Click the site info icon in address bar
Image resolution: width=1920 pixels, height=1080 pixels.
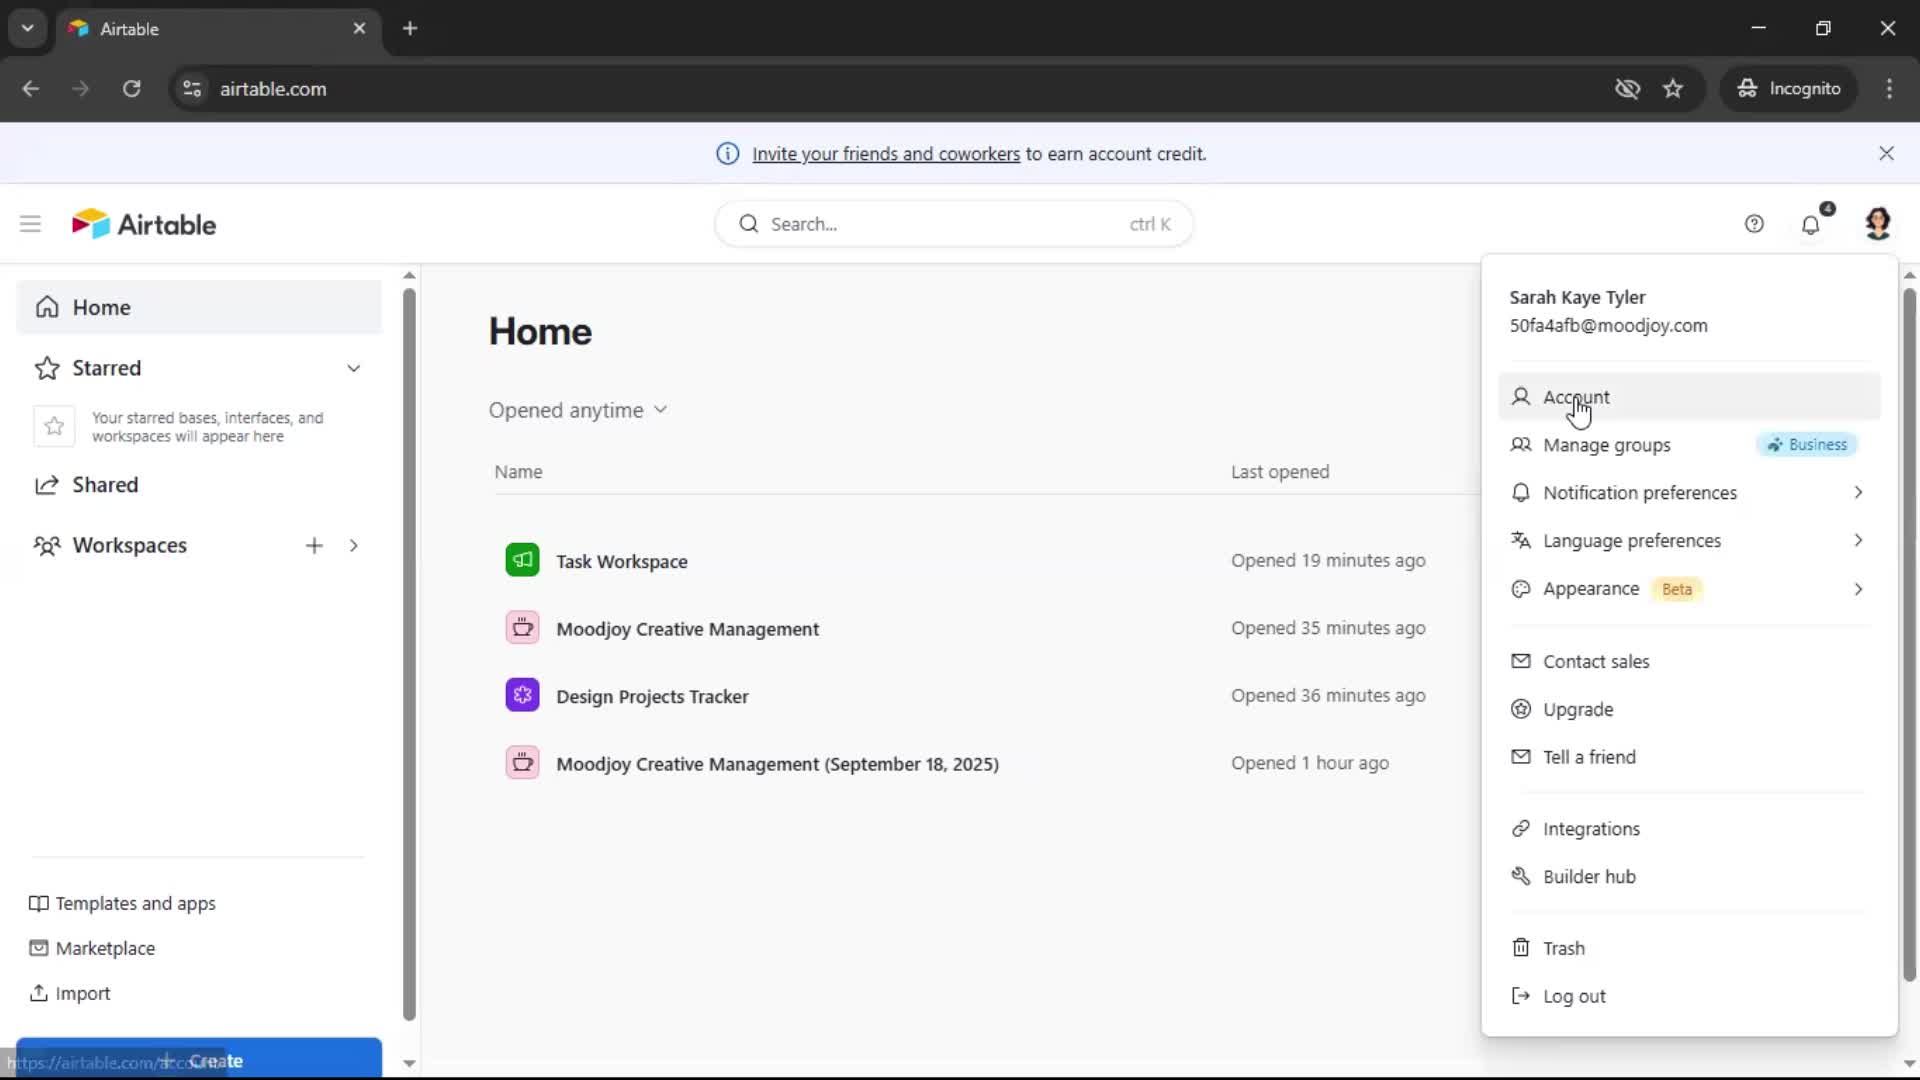pos(192,89)
